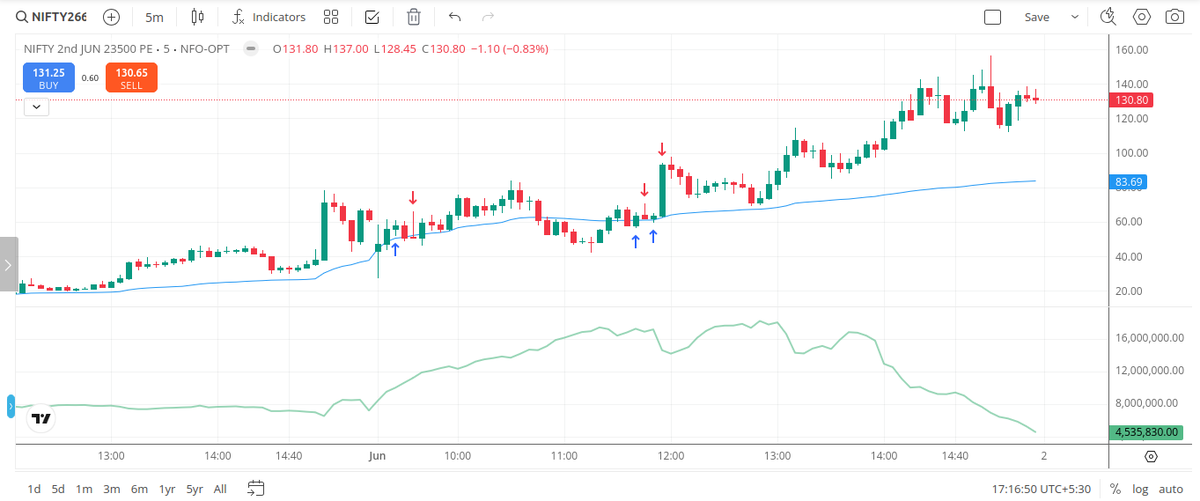Open the indicator templates grid icon
Screen dimensions: 1200x501
coord(332,17)
